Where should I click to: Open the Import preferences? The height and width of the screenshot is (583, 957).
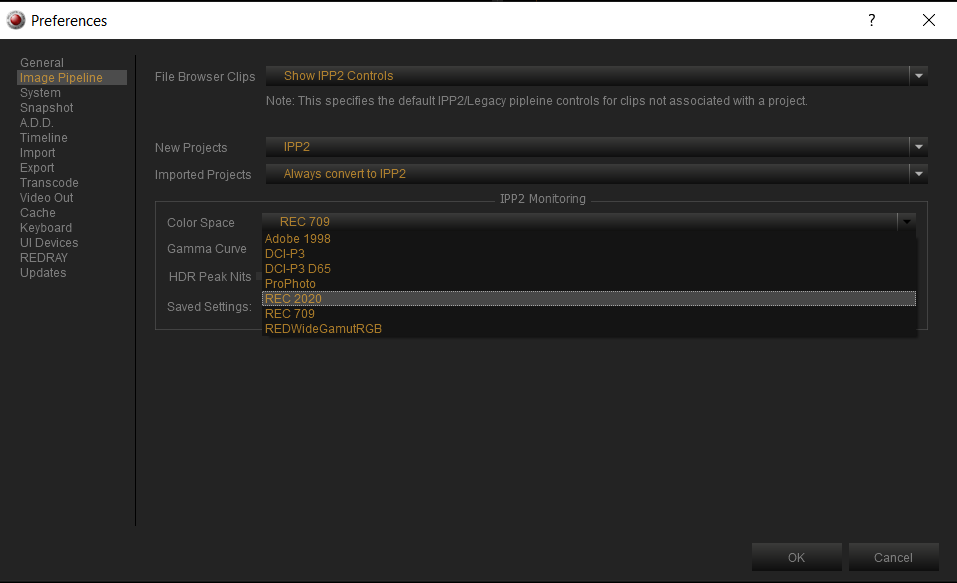click(x=37, y=153)
